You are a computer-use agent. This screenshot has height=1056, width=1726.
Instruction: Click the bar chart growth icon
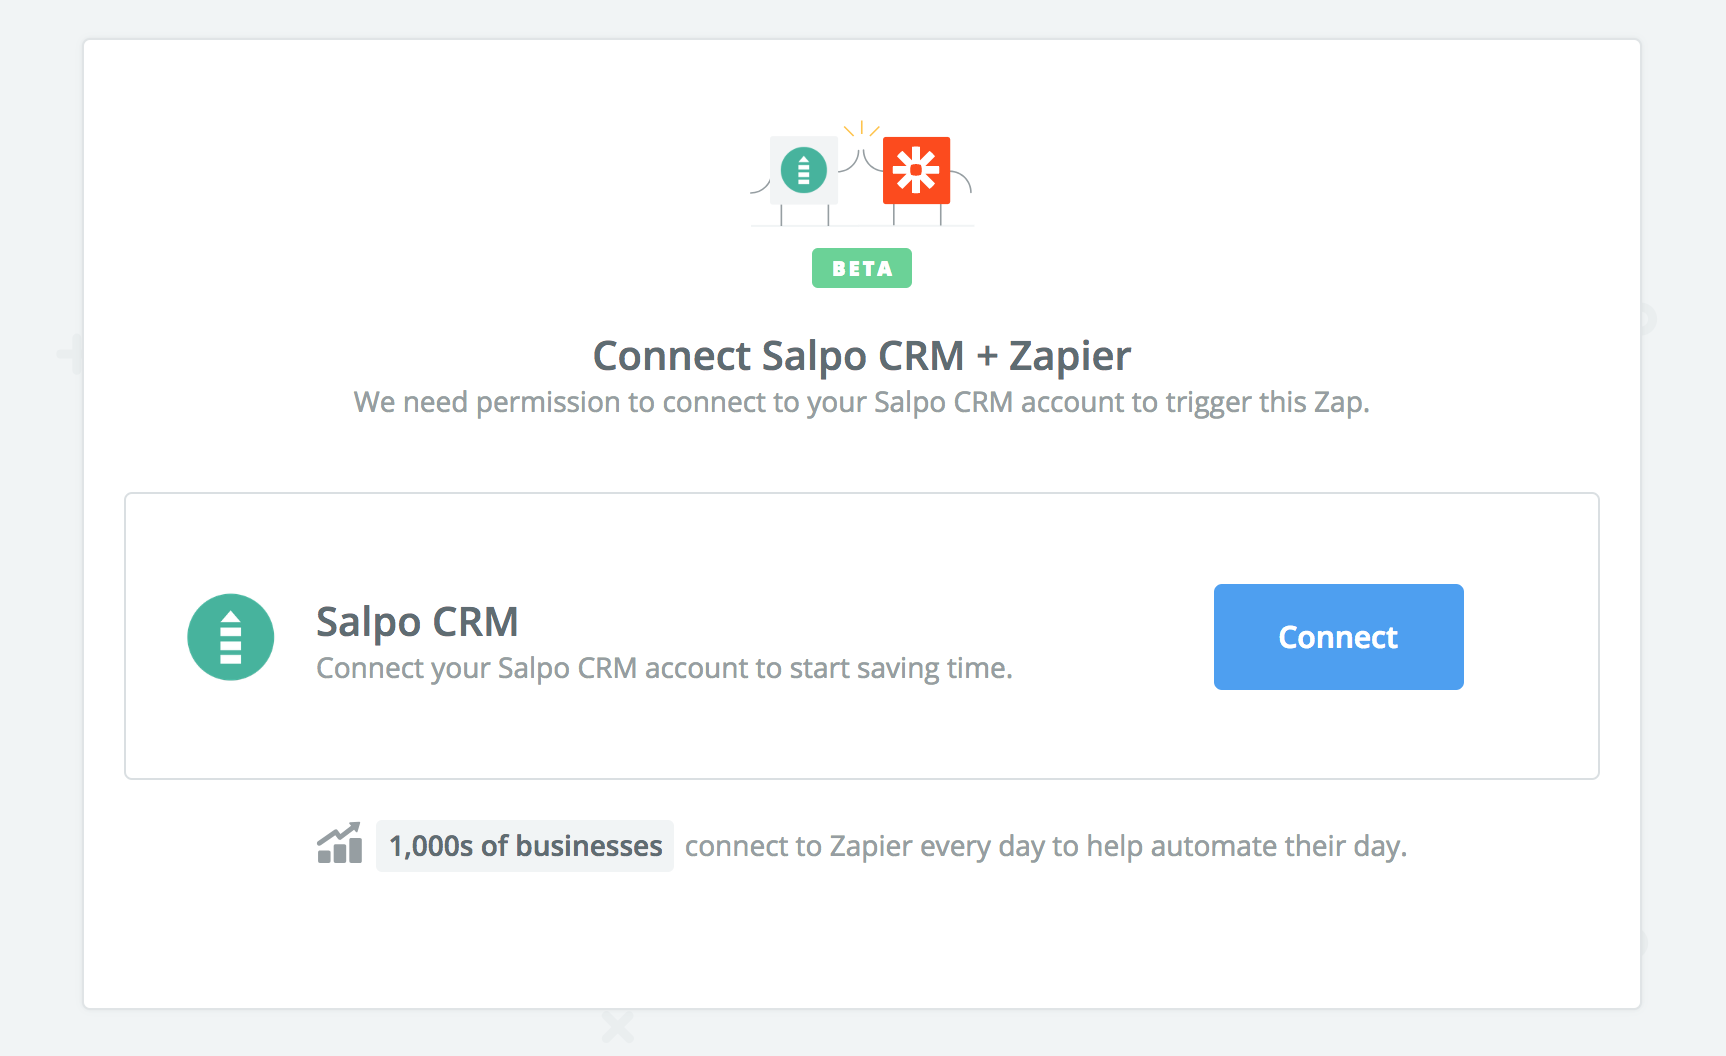tap(340, 843)
